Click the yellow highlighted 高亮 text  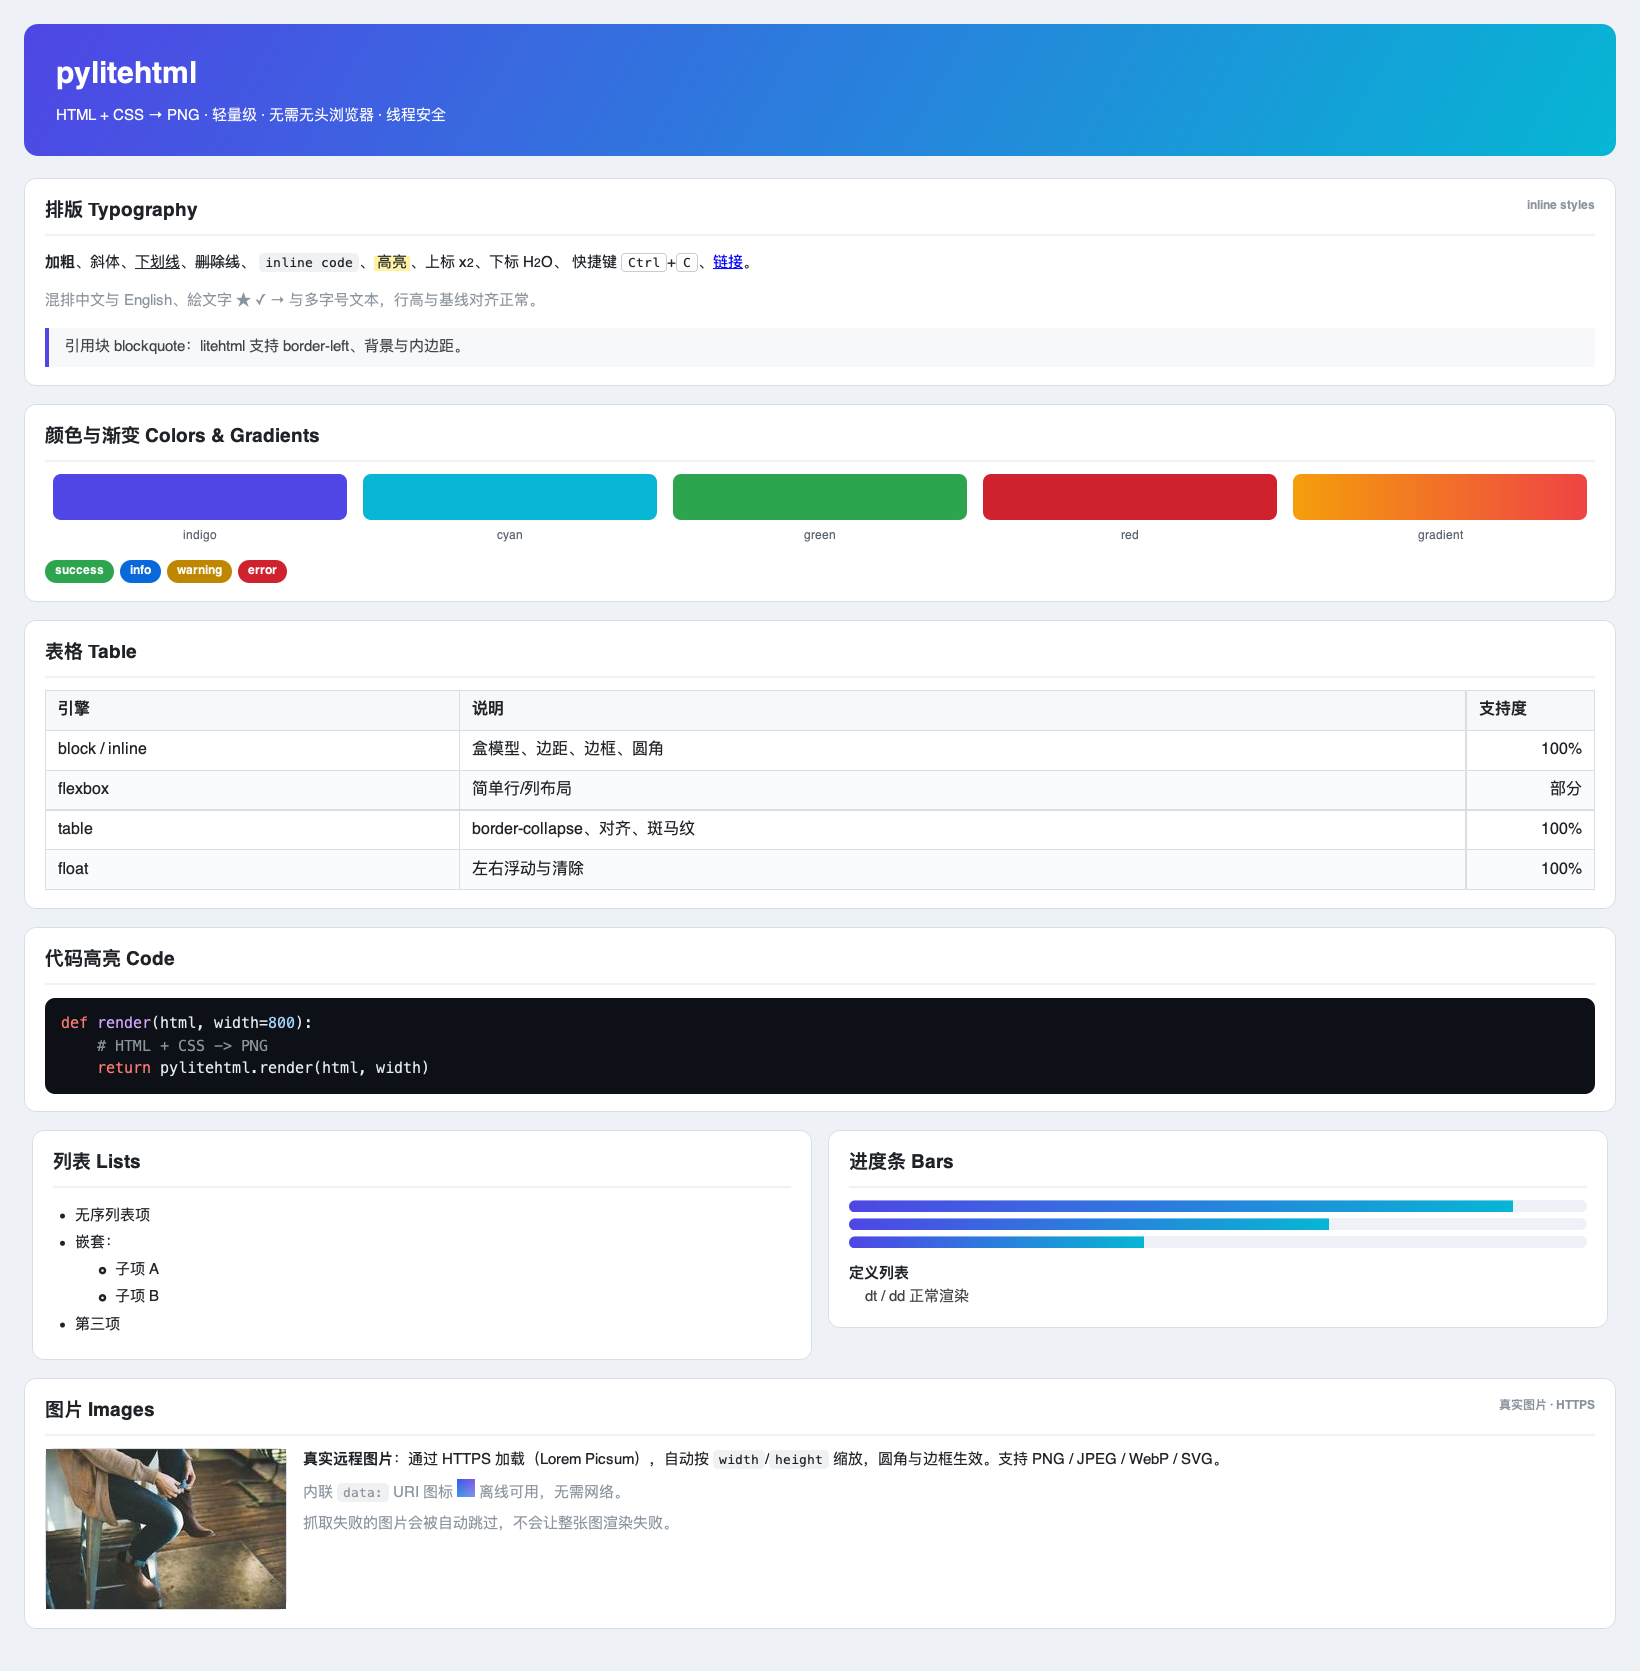click(392, 262)
